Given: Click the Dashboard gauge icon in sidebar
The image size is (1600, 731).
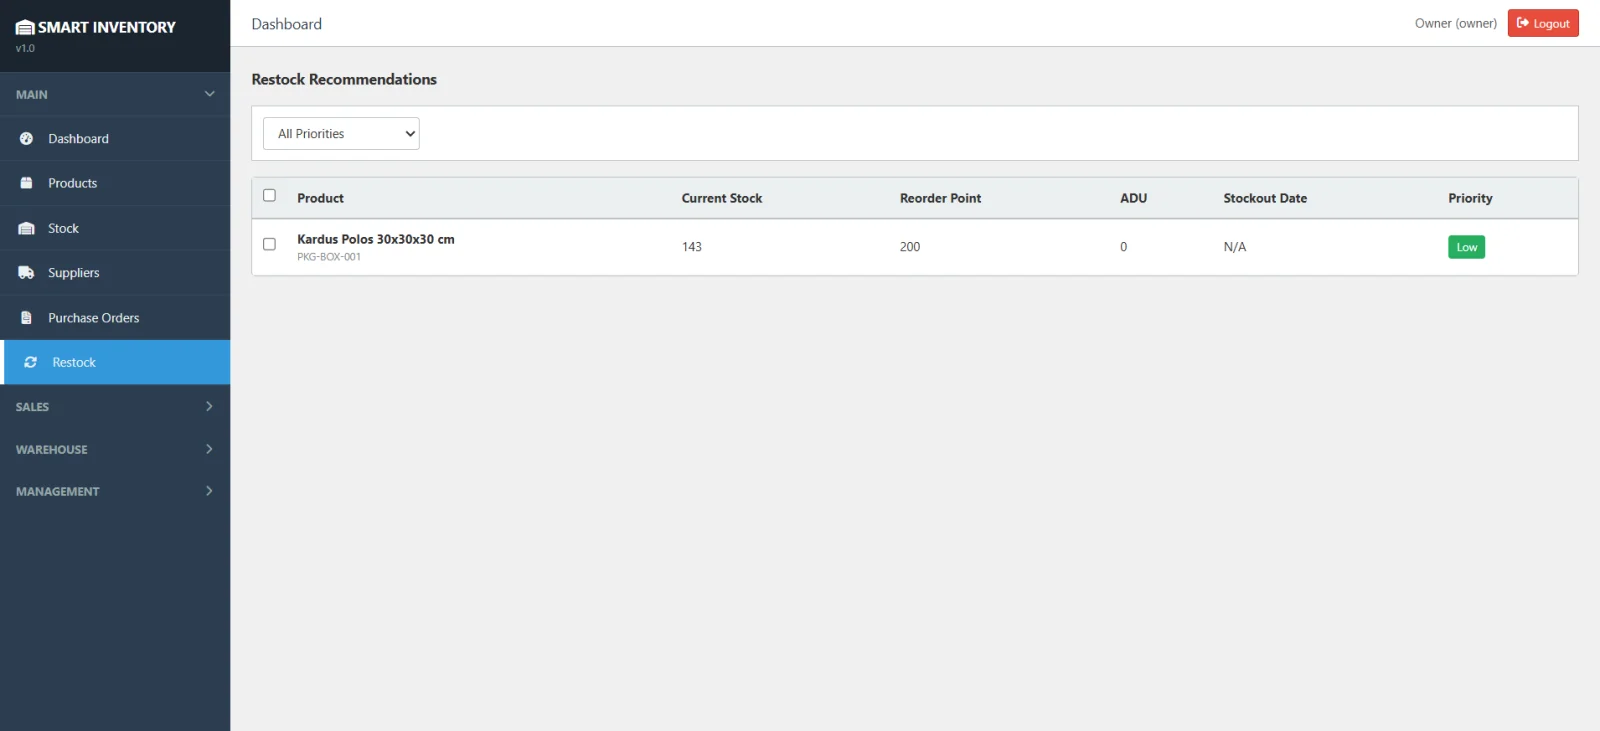Looking at the screenshot, I should coord(27,139).
